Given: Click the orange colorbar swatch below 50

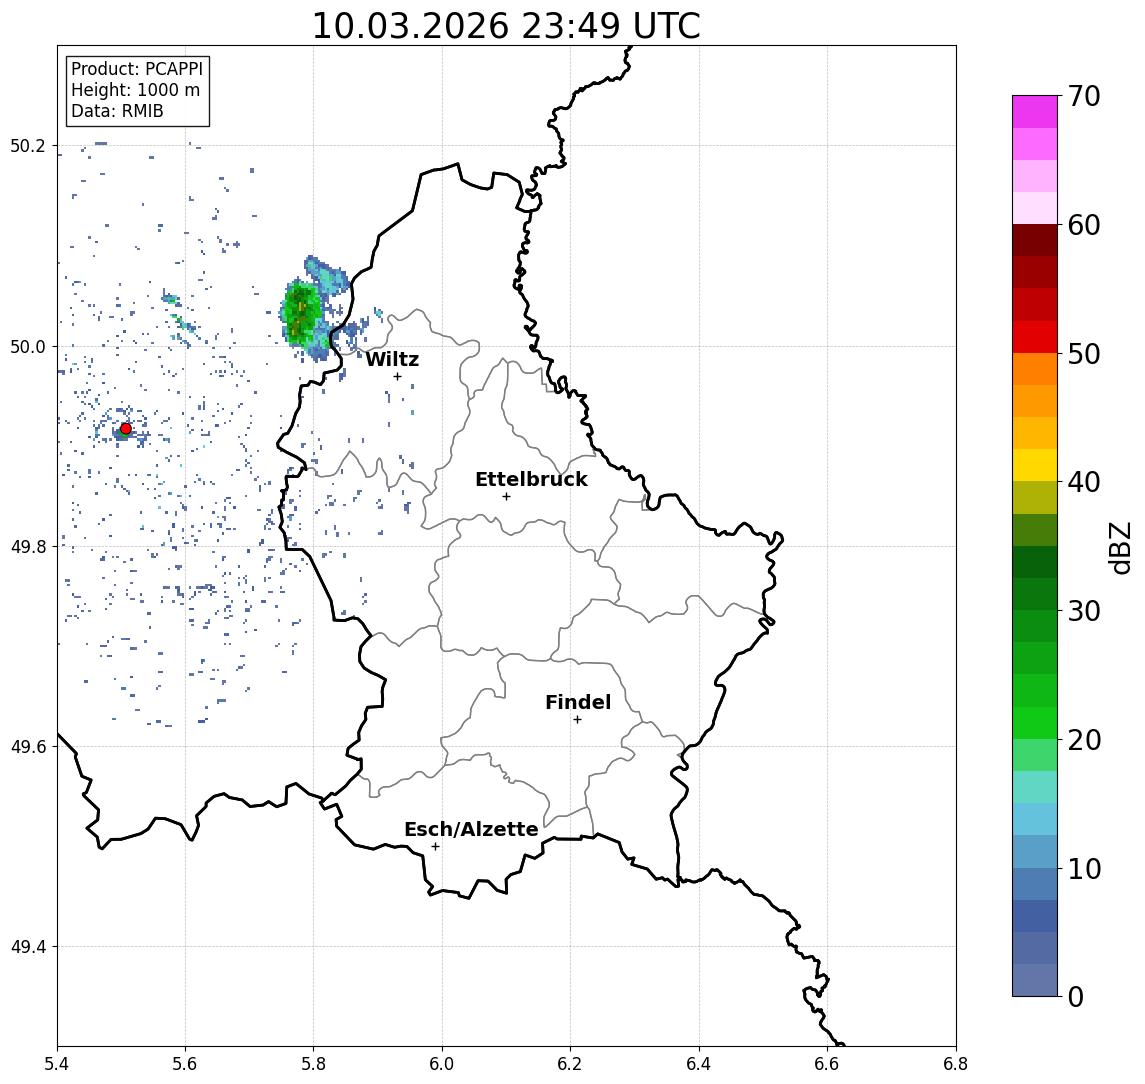Looking at the screenshot, I should click(1035, 369).
